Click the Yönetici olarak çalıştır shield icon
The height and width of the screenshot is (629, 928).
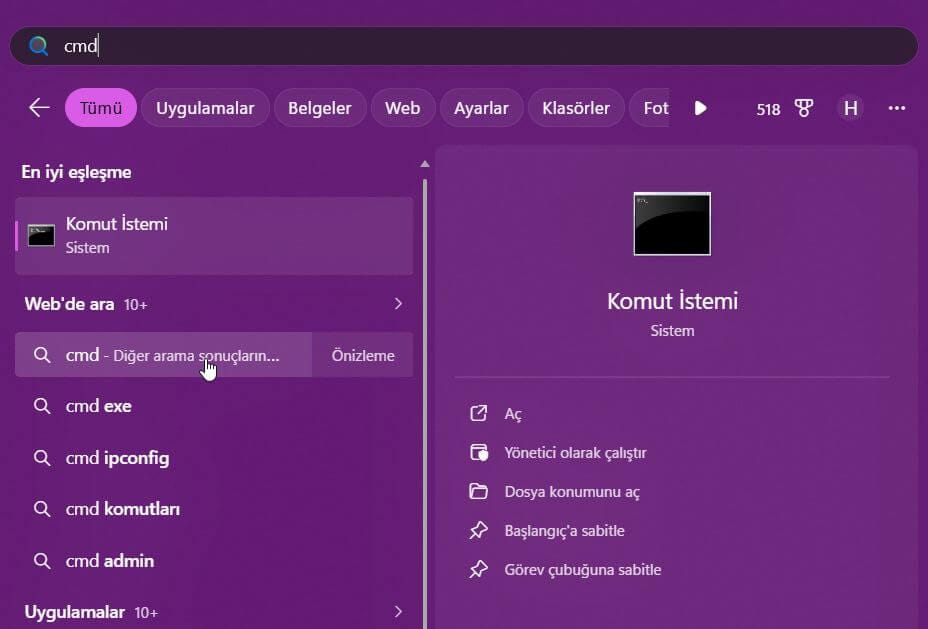click(x=478, y=452)
